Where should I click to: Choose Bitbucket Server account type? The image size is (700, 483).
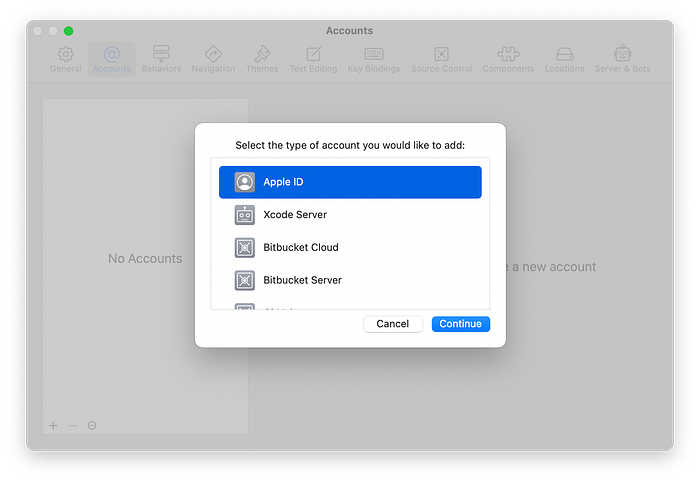(x=350, y=280)
